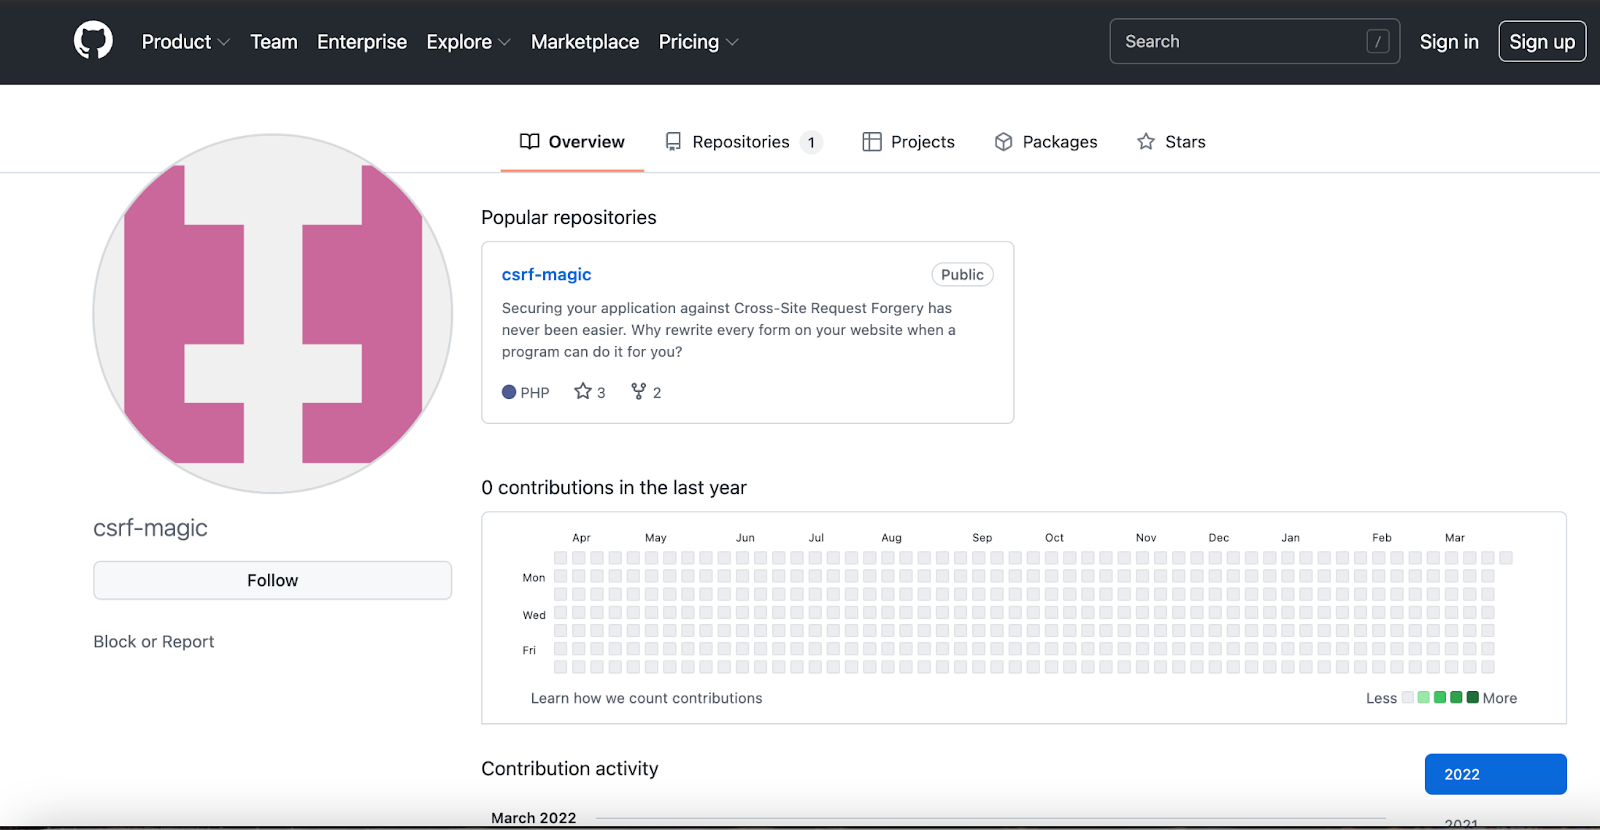Open the csrf-magic profile avatar image
The width and height of the screenshot is (1600, 830).
pyautogui.click(x=273, y=314)
